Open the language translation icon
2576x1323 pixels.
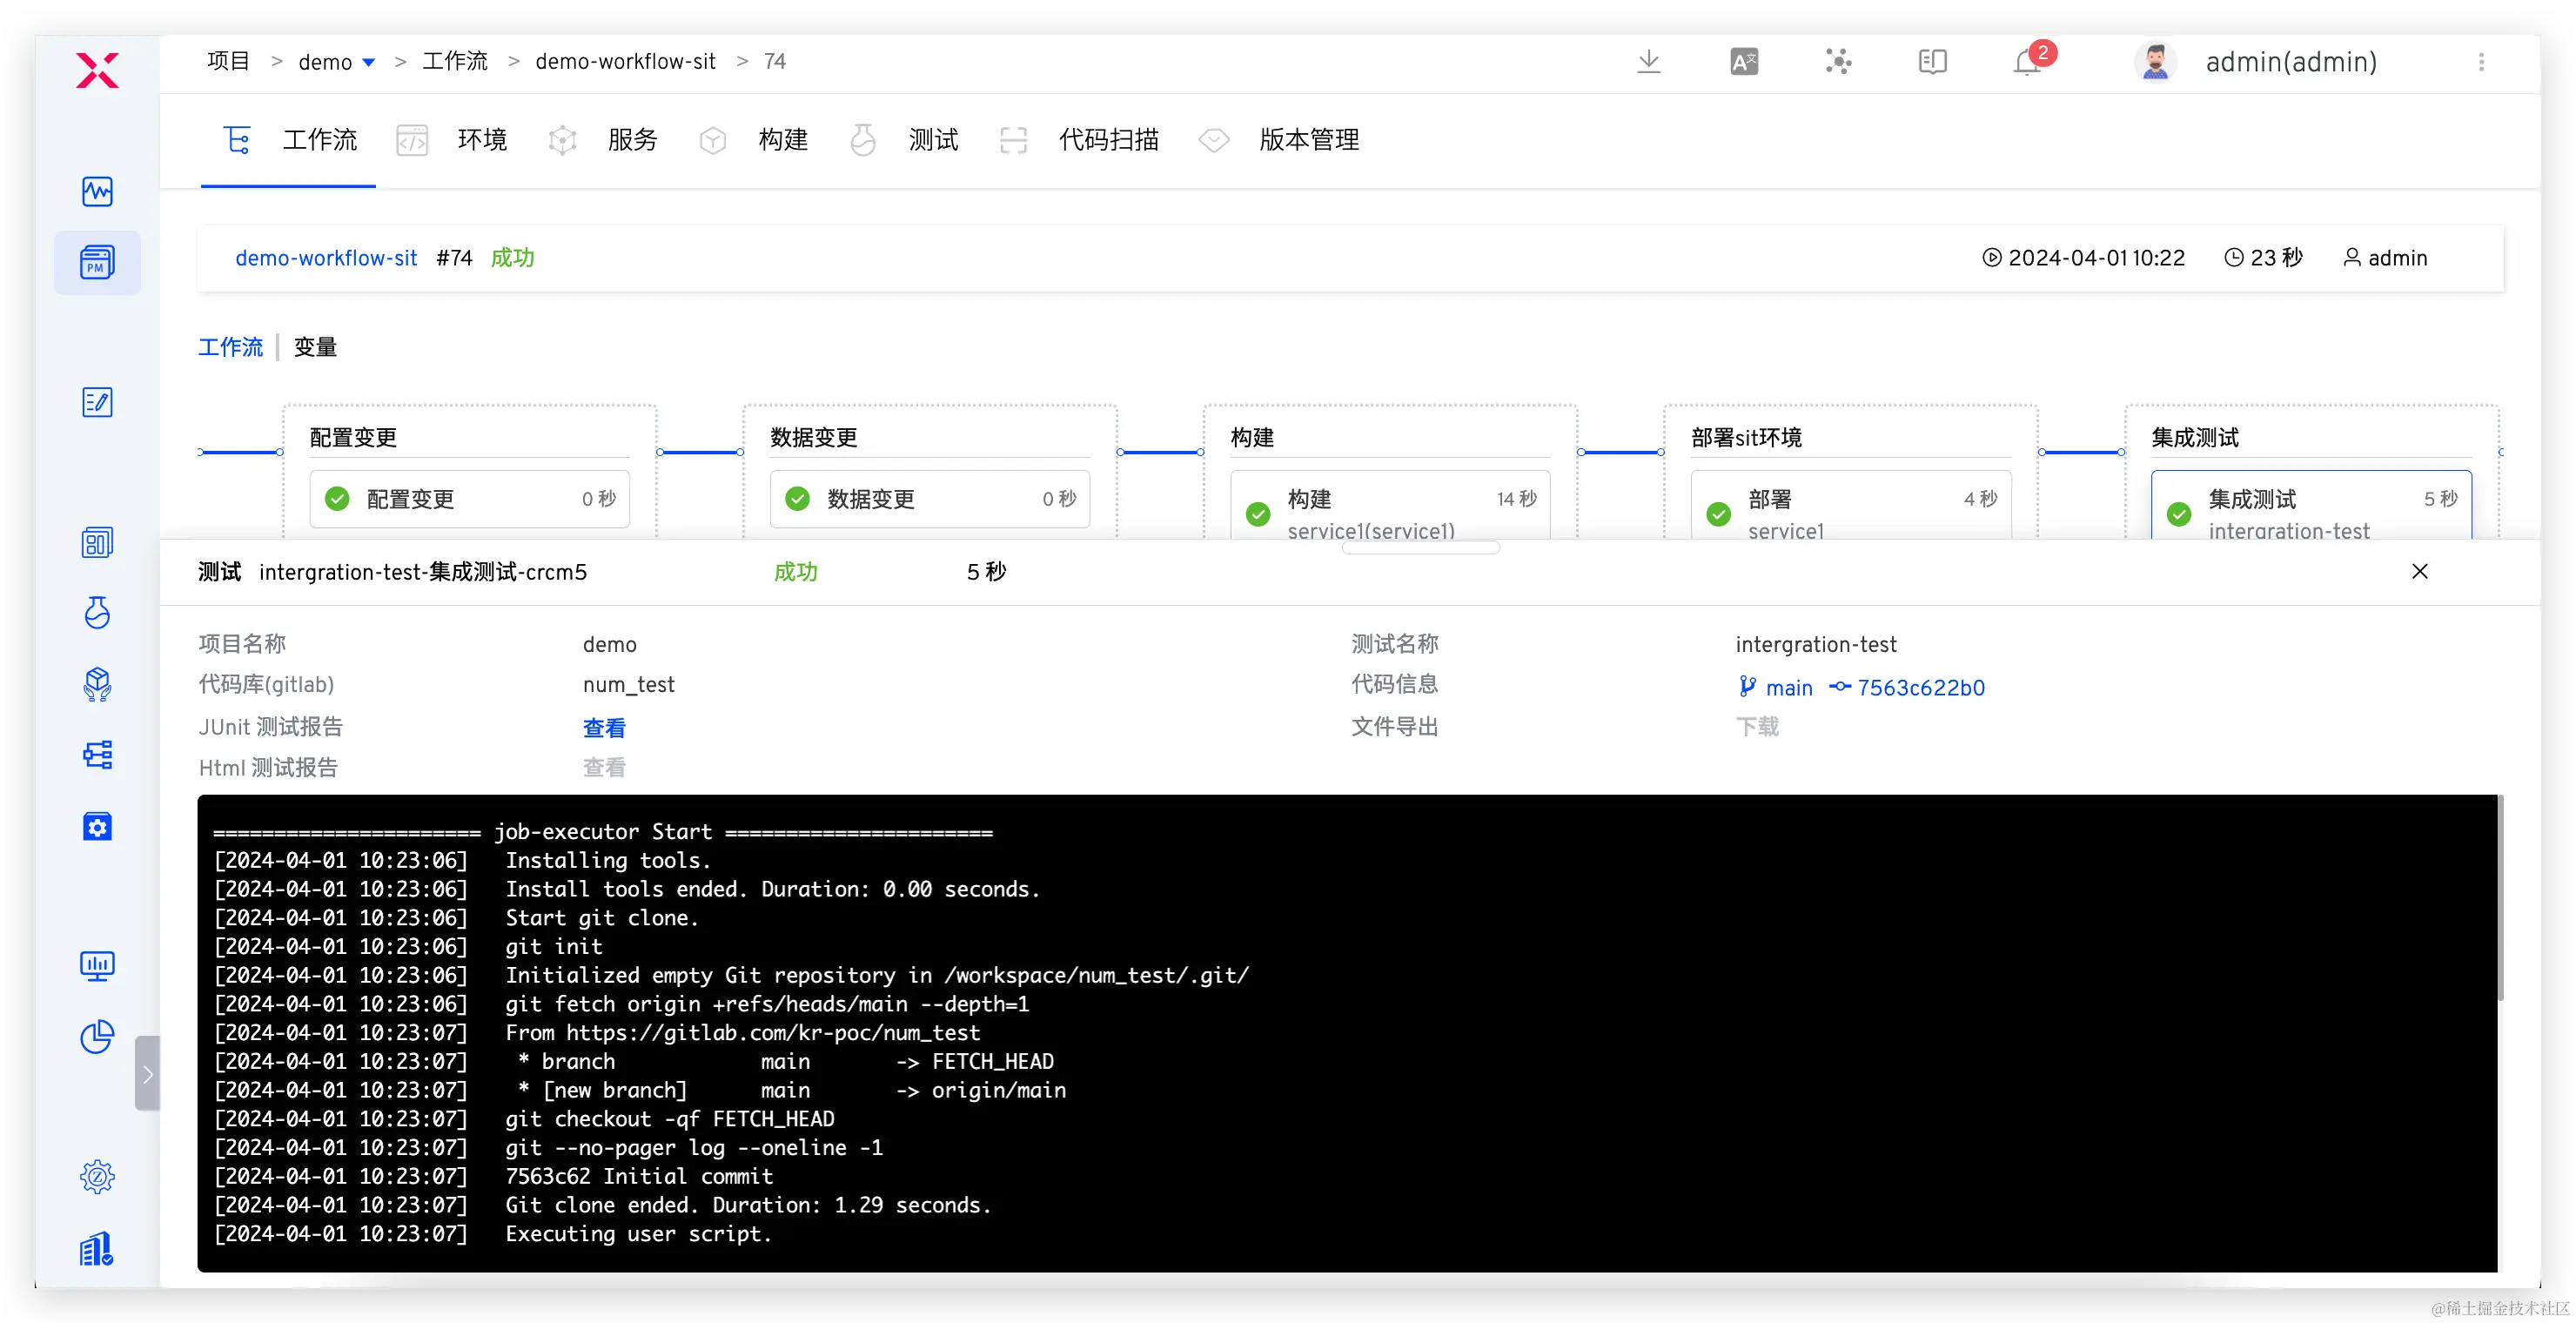(x=1744, y=62)
